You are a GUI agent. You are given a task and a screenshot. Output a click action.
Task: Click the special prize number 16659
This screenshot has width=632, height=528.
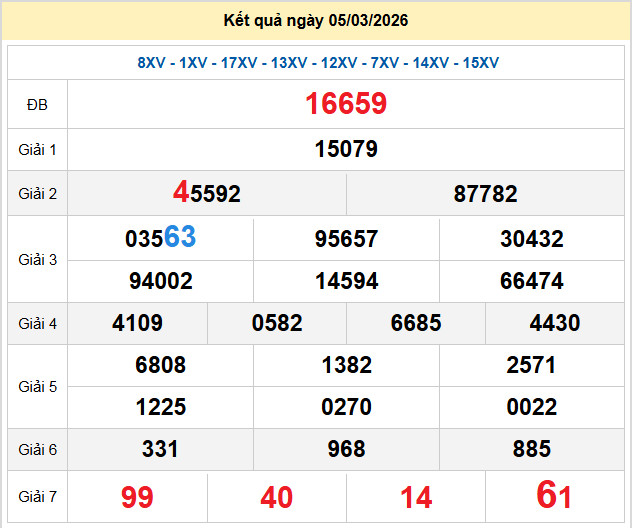(346, 104)
